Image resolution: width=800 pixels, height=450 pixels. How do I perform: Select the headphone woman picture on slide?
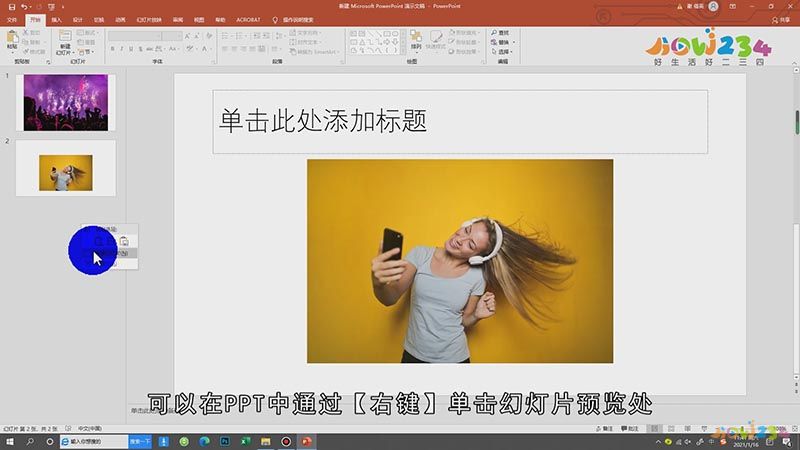460,261
